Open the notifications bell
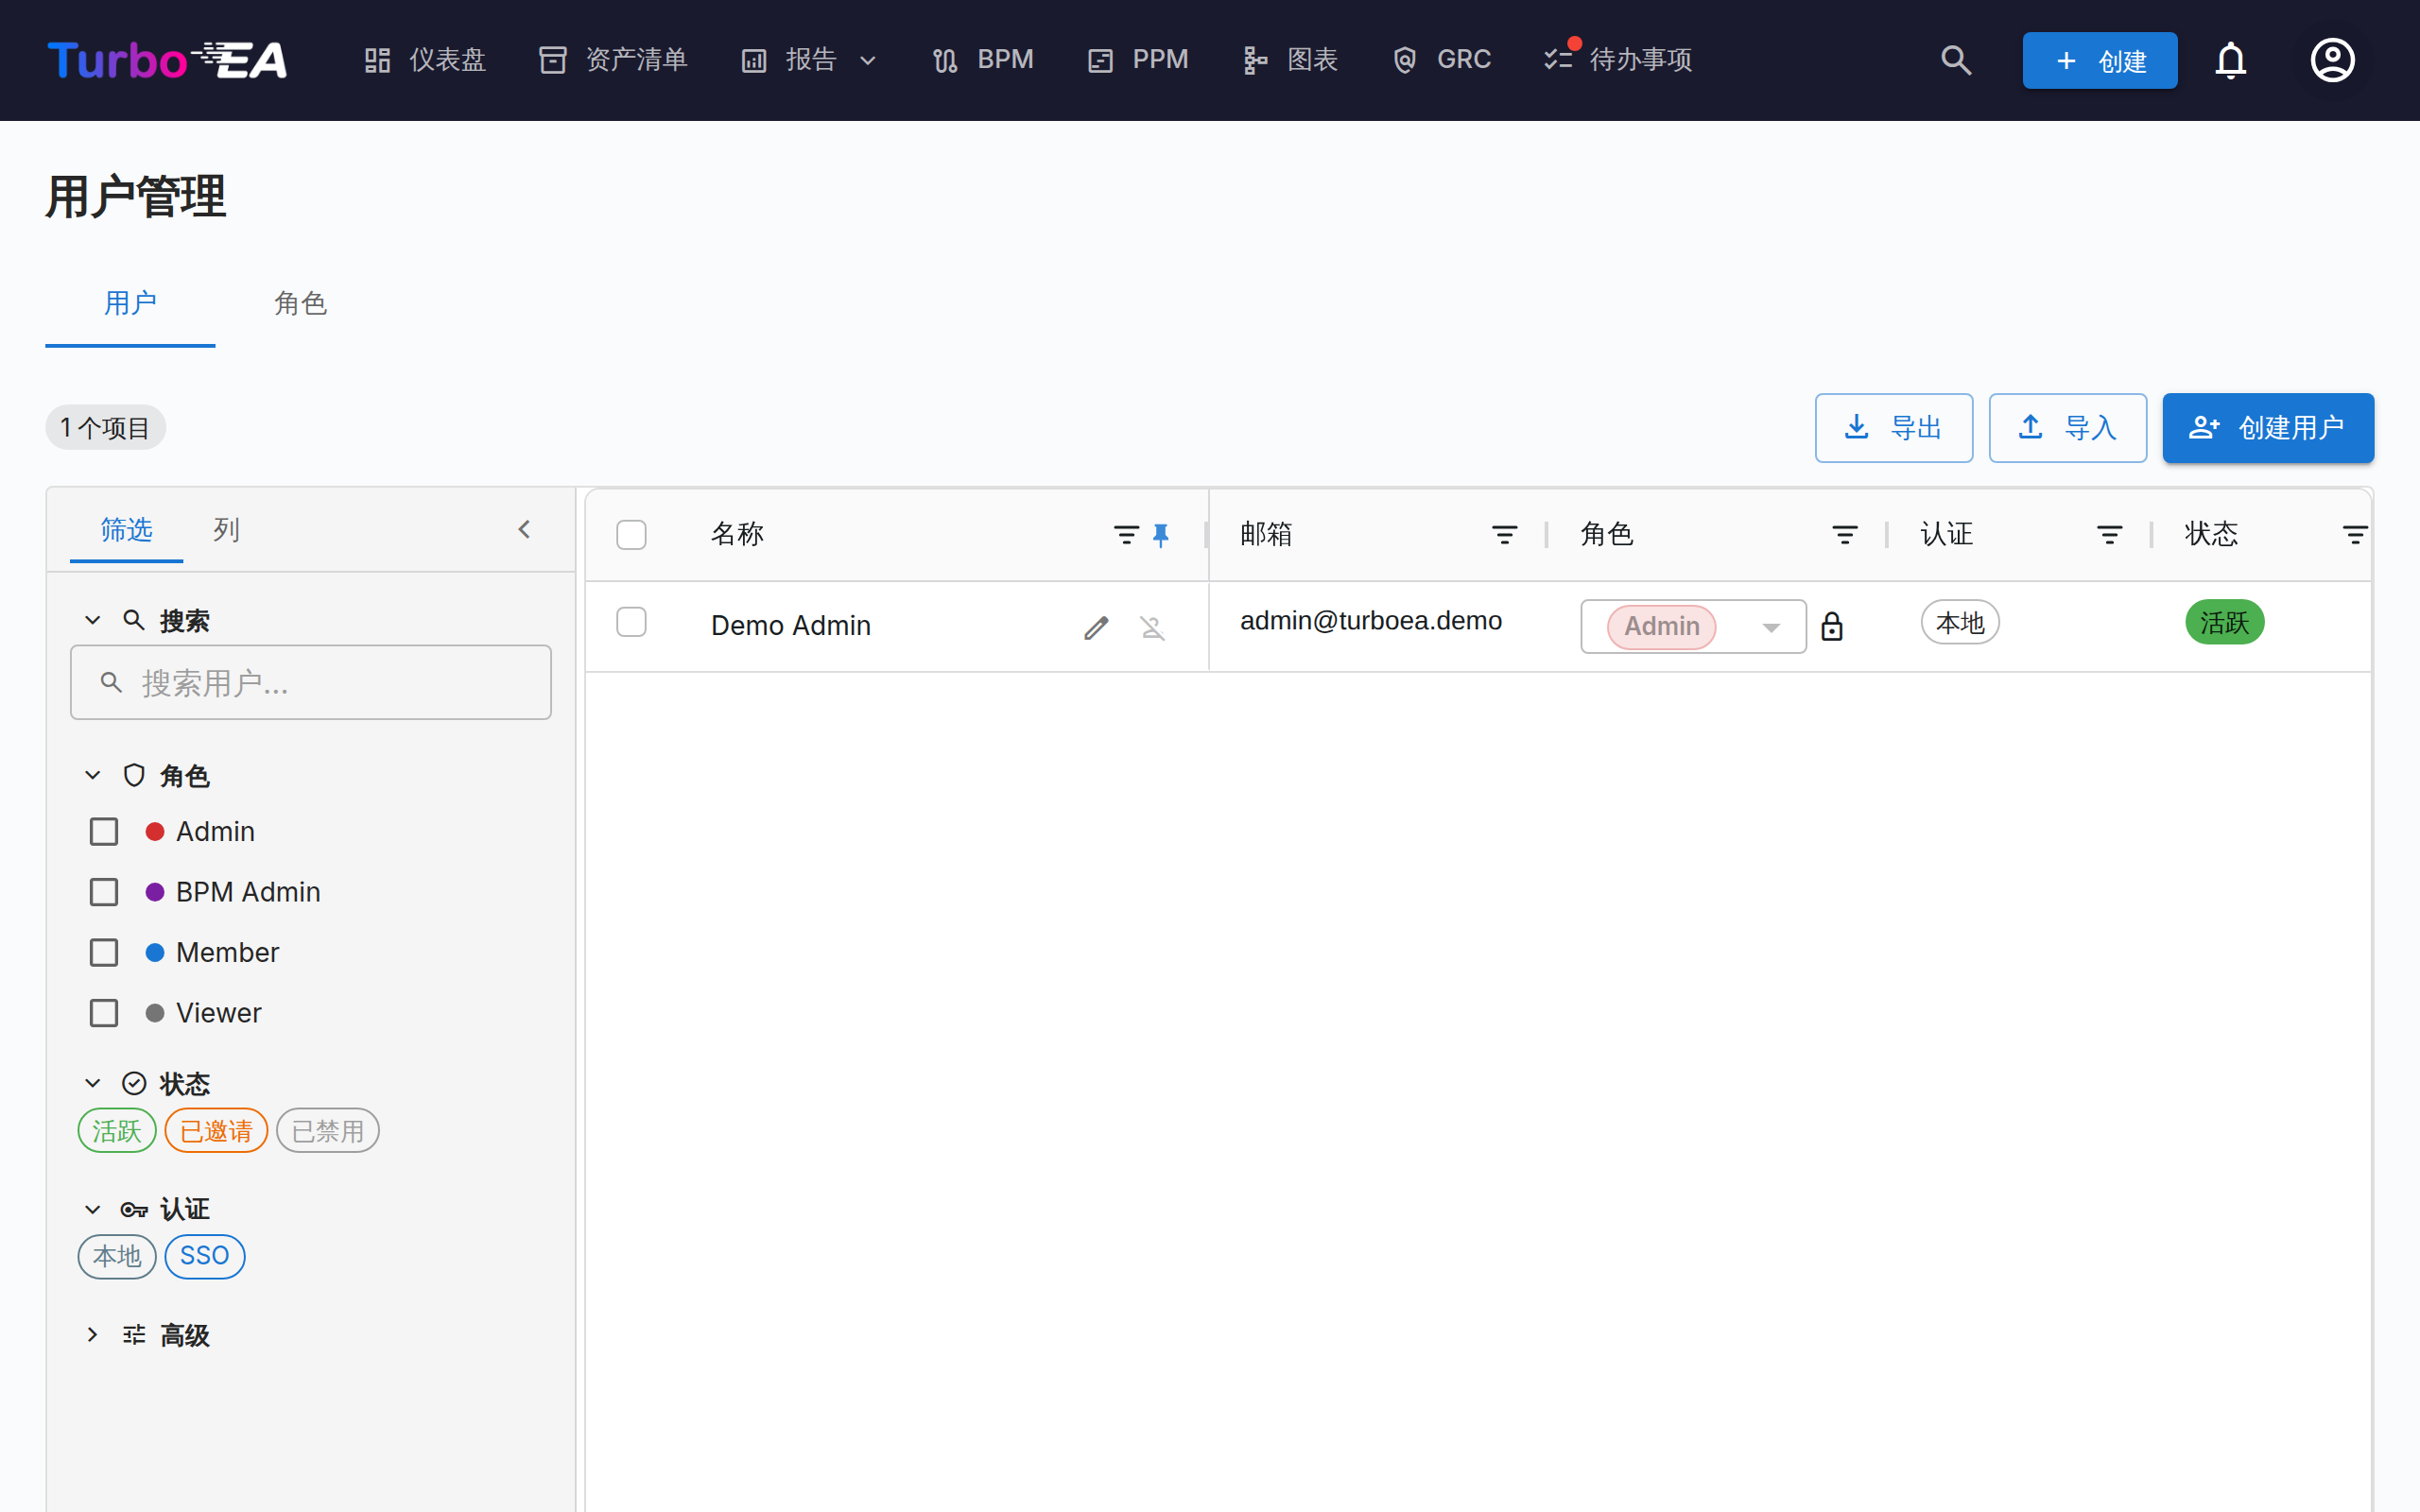Screen dimensions: 2420x1512 2230,60
